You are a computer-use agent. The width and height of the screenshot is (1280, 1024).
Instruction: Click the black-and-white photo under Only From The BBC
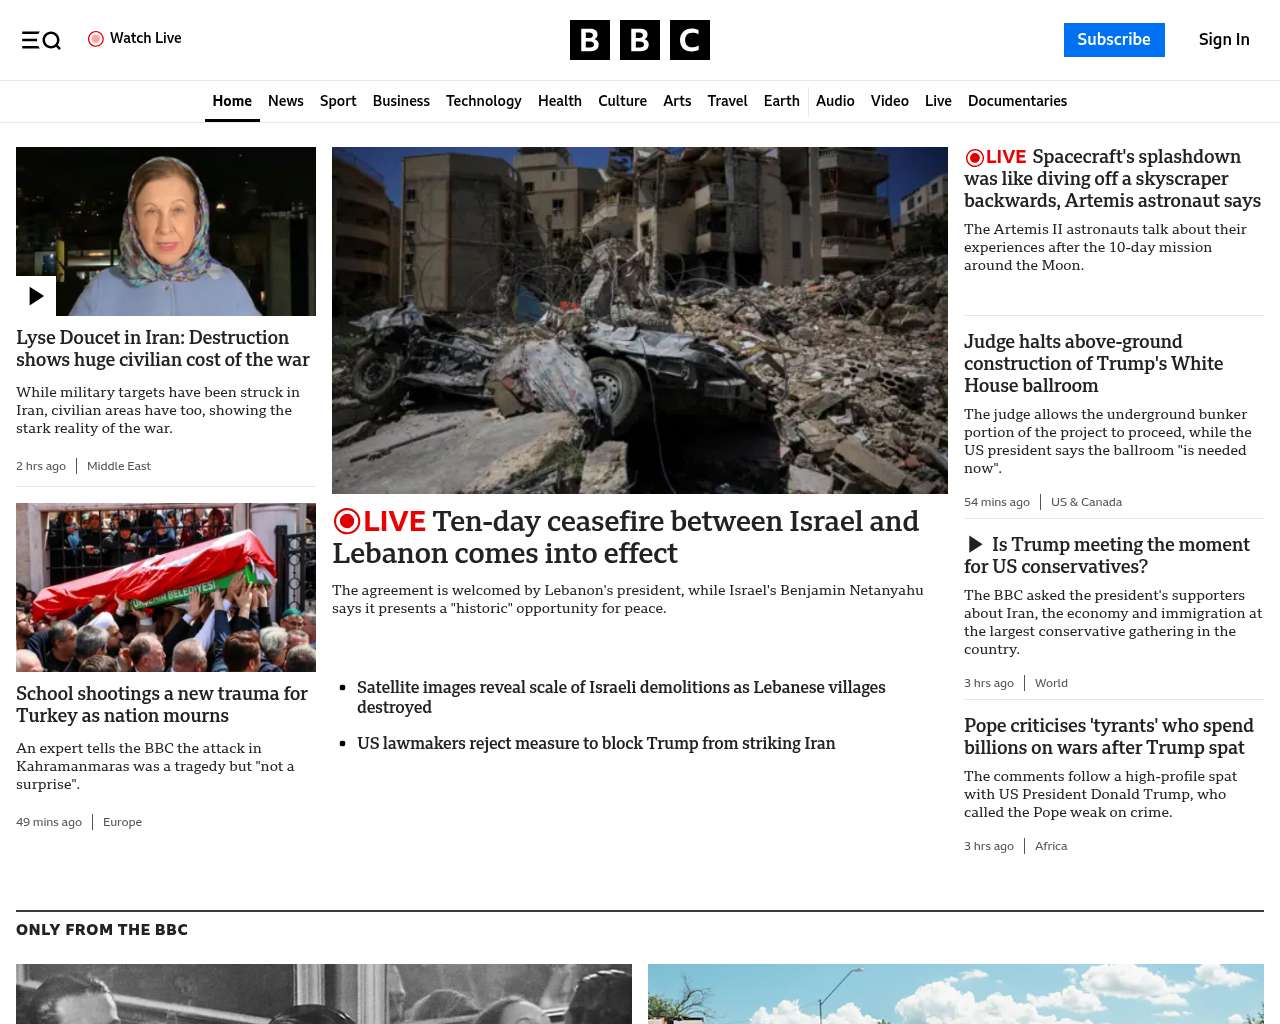pos(324,994)
